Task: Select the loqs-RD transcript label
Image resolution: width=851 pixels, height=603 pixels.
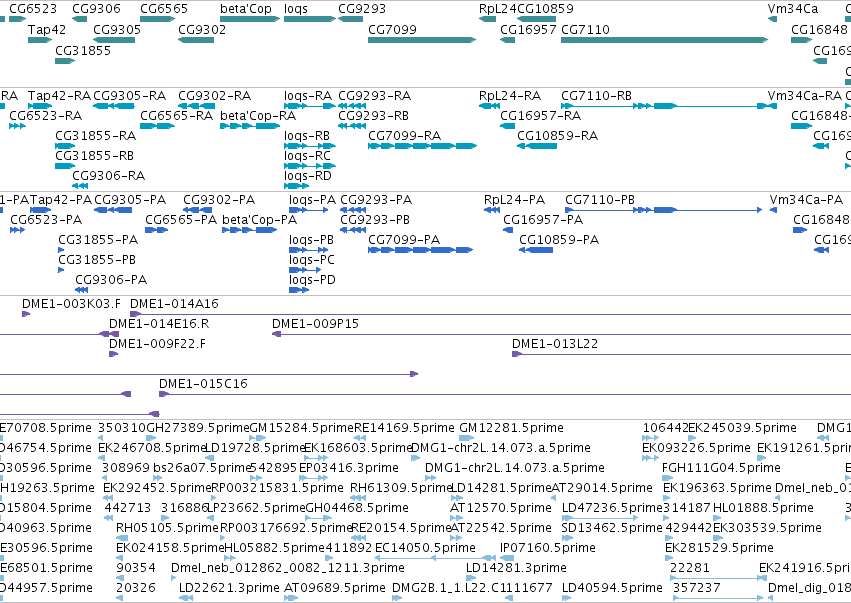Action: point(308,176)
